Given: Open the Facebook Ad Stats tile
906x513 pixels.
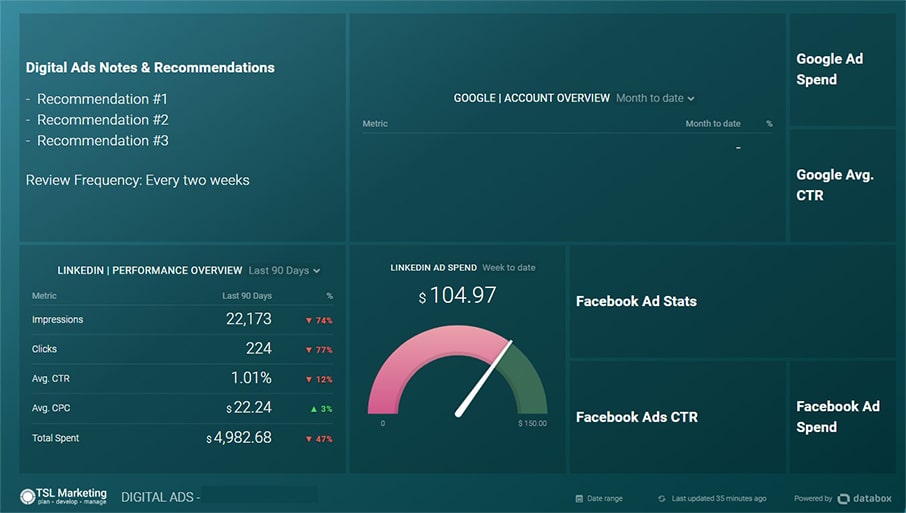Looking at the screenshot, I should pyautogui.click(x=733, y=301).
